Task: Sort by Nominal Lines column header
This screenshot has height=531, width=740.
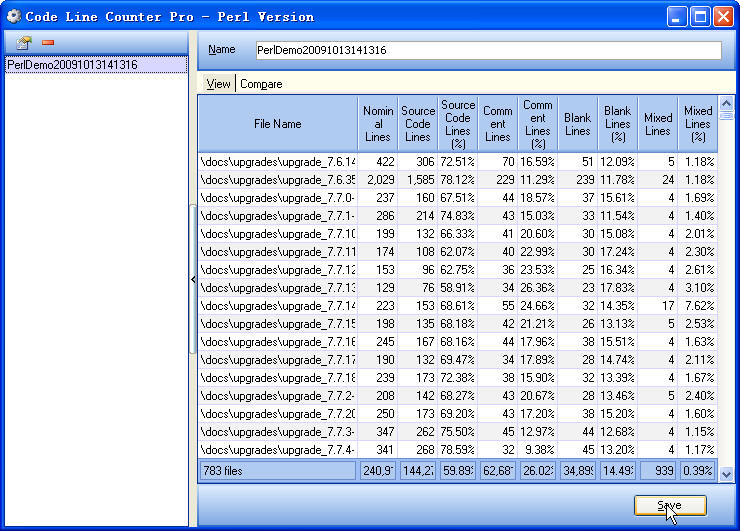Action: 378,124
